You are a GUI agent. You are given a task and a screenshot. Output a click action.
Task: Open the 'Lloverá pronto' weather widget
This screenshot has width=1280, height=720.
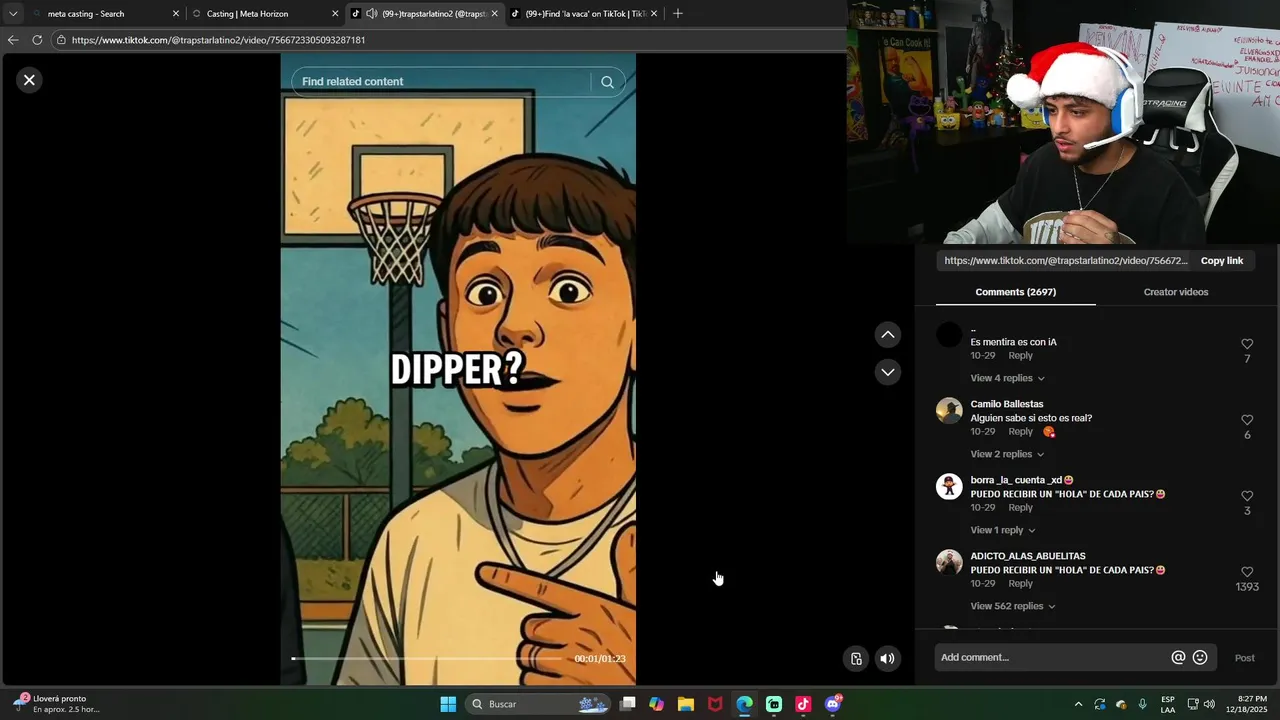point(57,704)
